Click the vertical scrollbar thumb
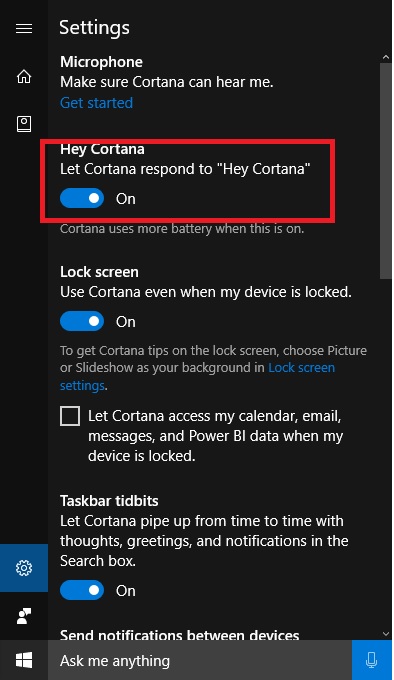Image resolution: width=394 pixels, height=680 pixels. click(x=386, y=171)
